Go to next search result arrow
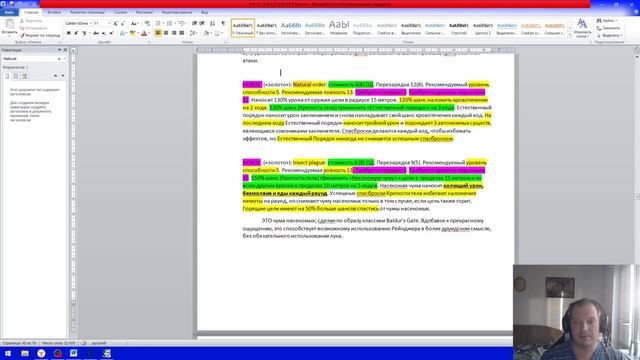 [x=63, y=76]
